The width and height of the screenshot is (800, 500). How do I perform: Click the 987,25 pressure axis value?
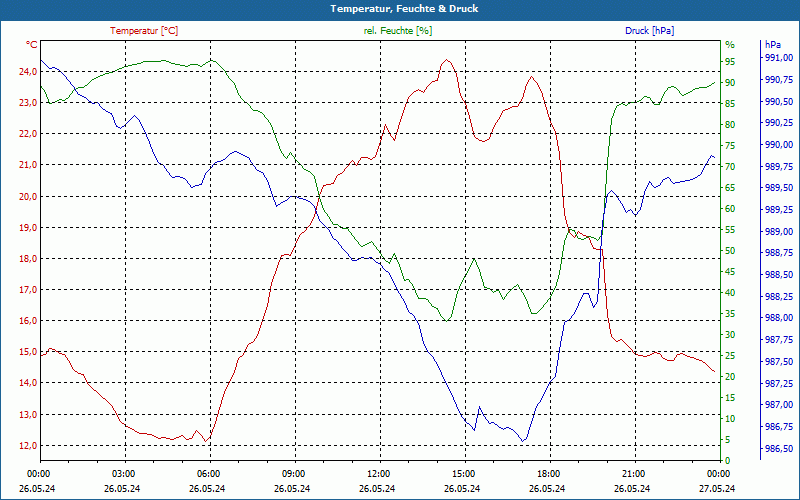point(779,383)
